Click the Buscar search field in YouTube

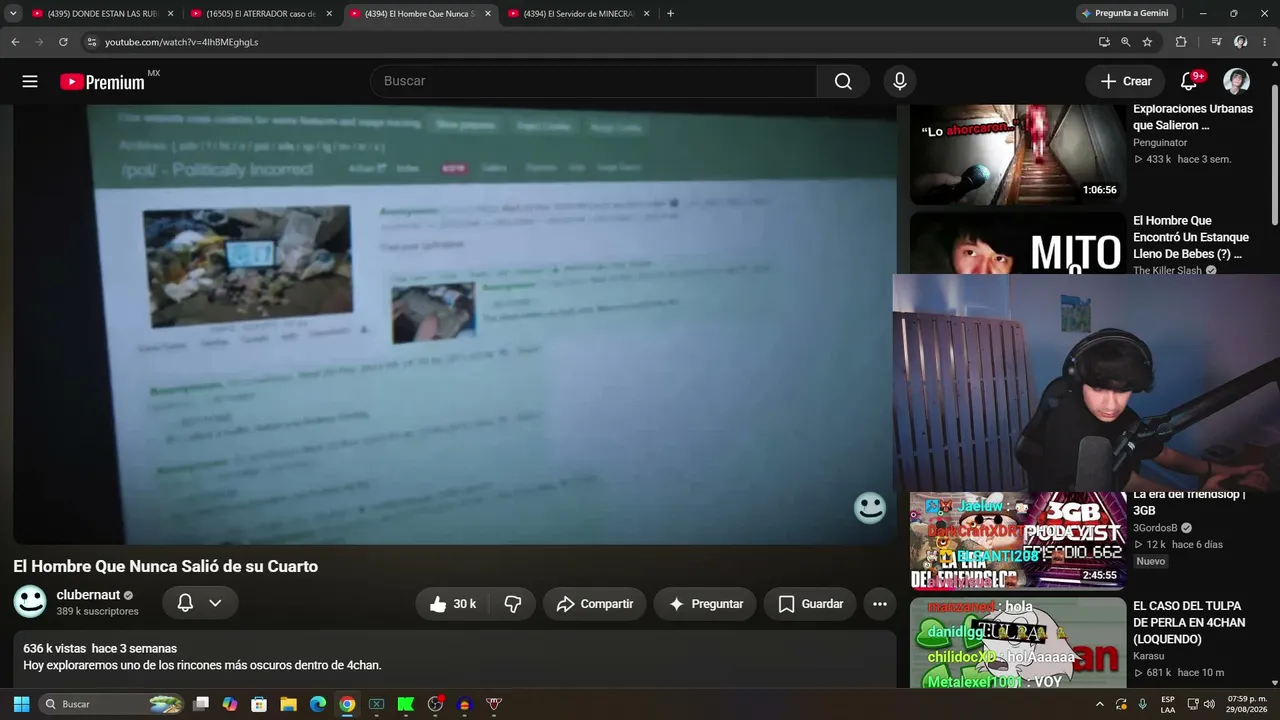click(594, 81)
